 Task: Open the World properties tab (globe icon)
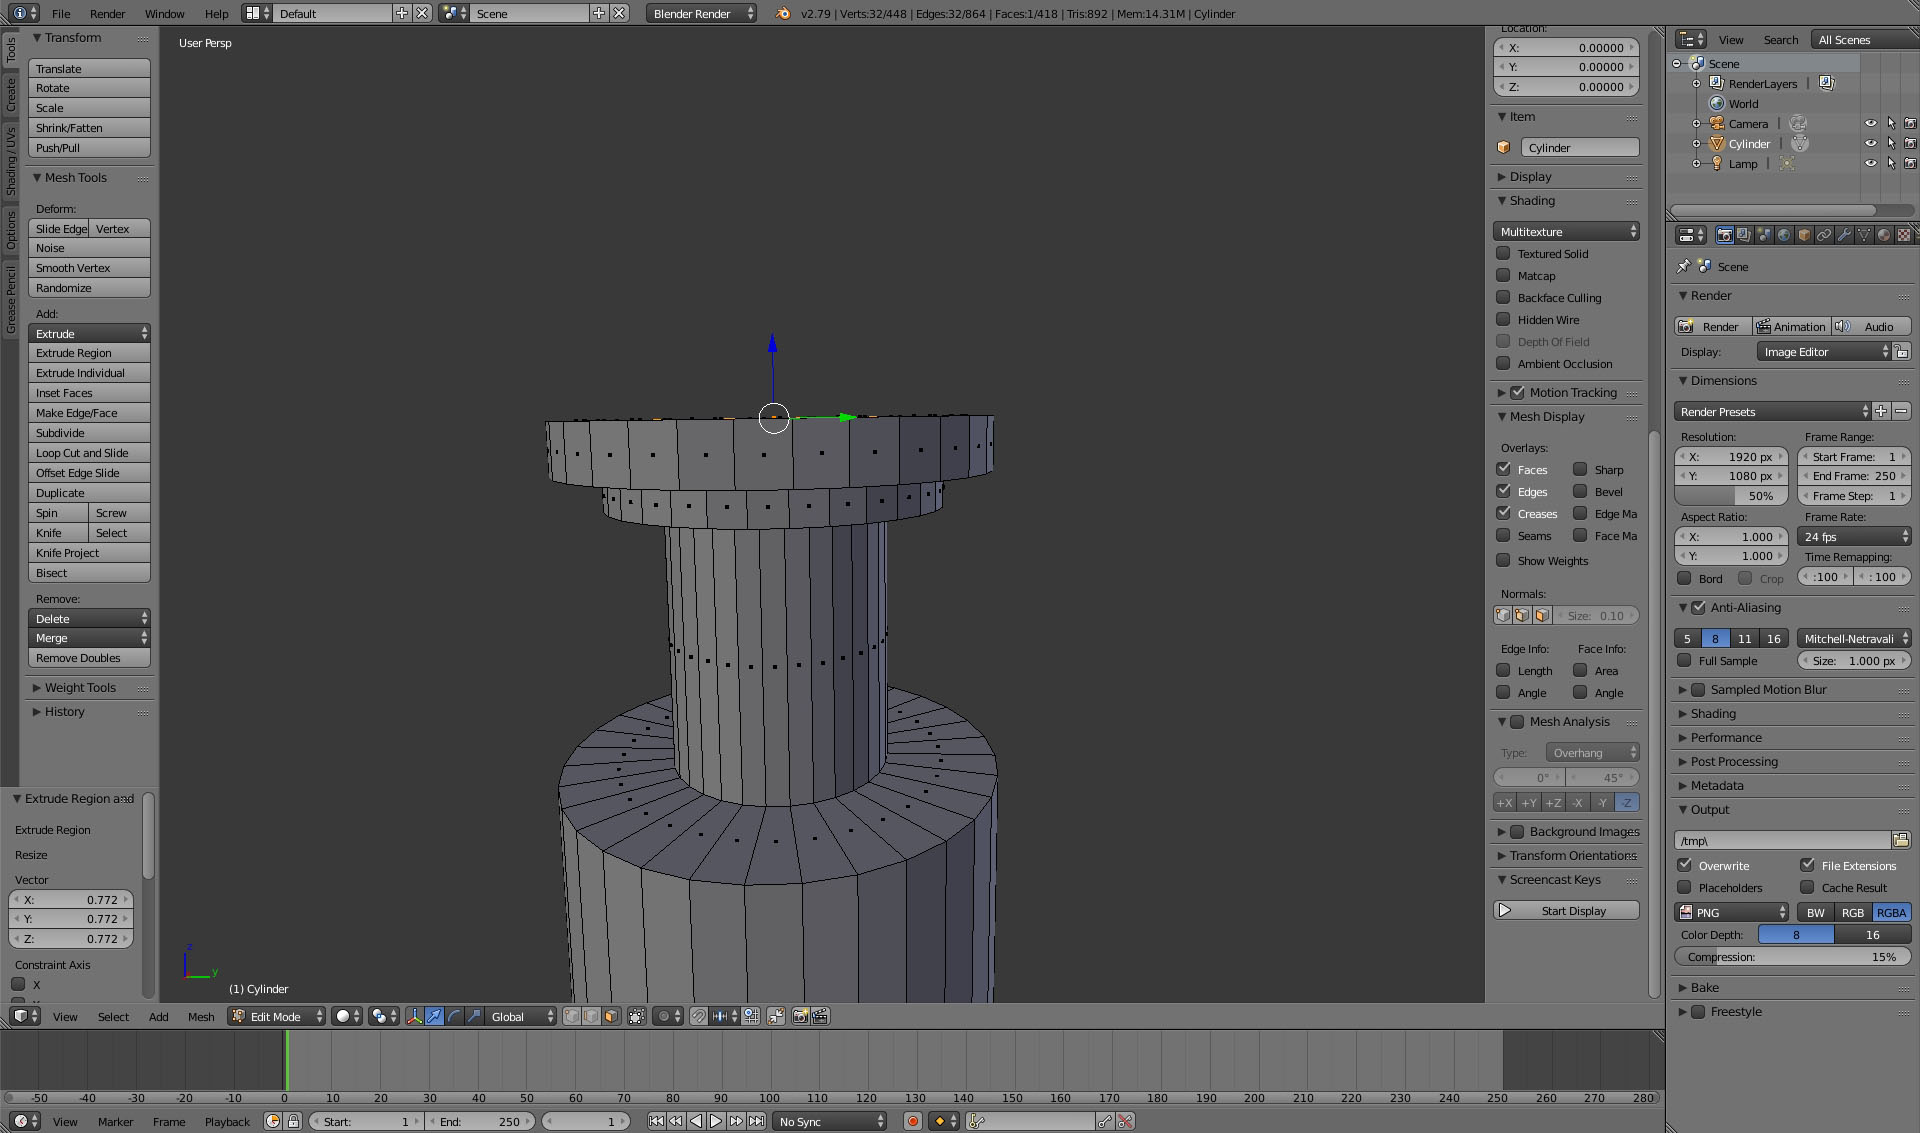coord(1784,235)
